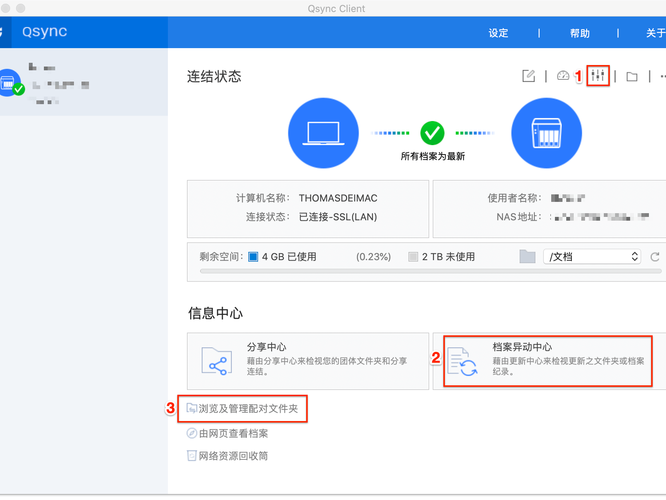Open the /文档 folder dropdown

(x=592, y=257)
